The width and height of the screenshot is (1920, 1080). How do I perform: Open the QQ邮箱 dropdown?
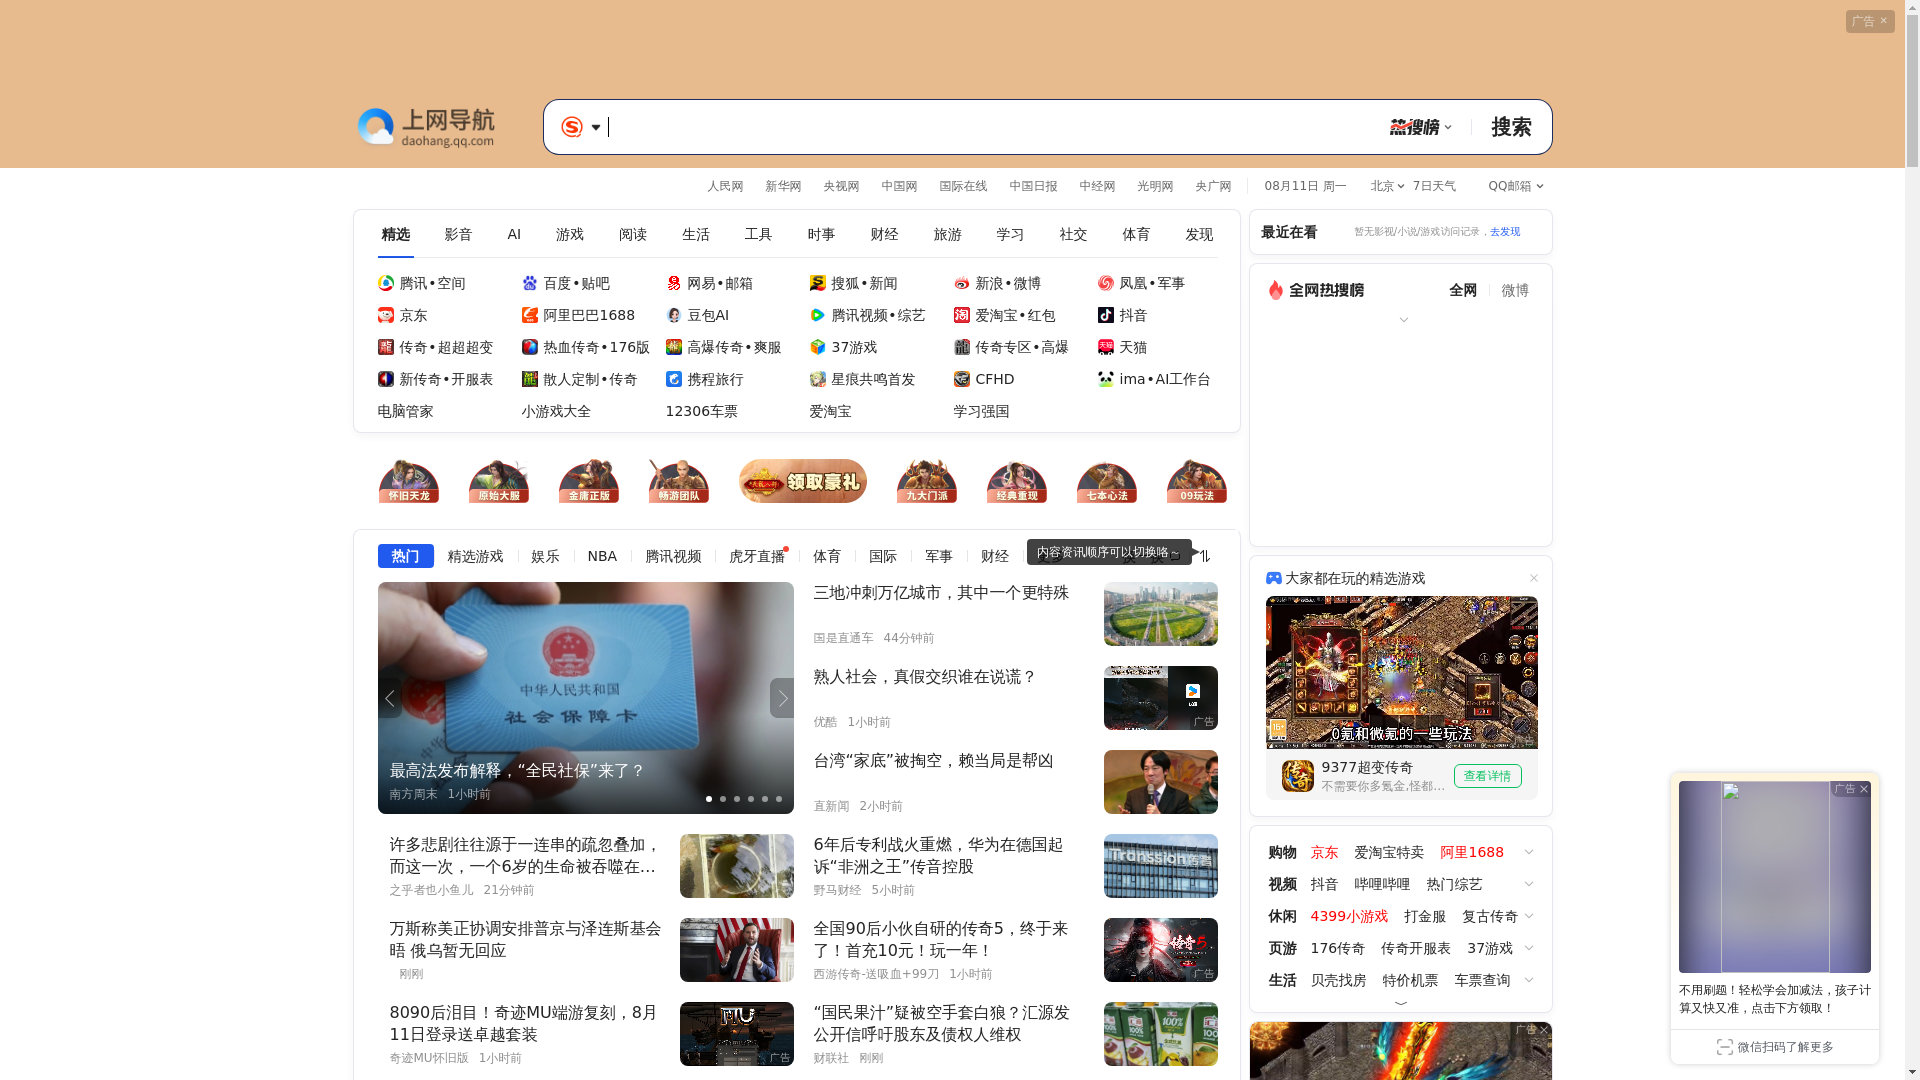tap(1516, 186)
